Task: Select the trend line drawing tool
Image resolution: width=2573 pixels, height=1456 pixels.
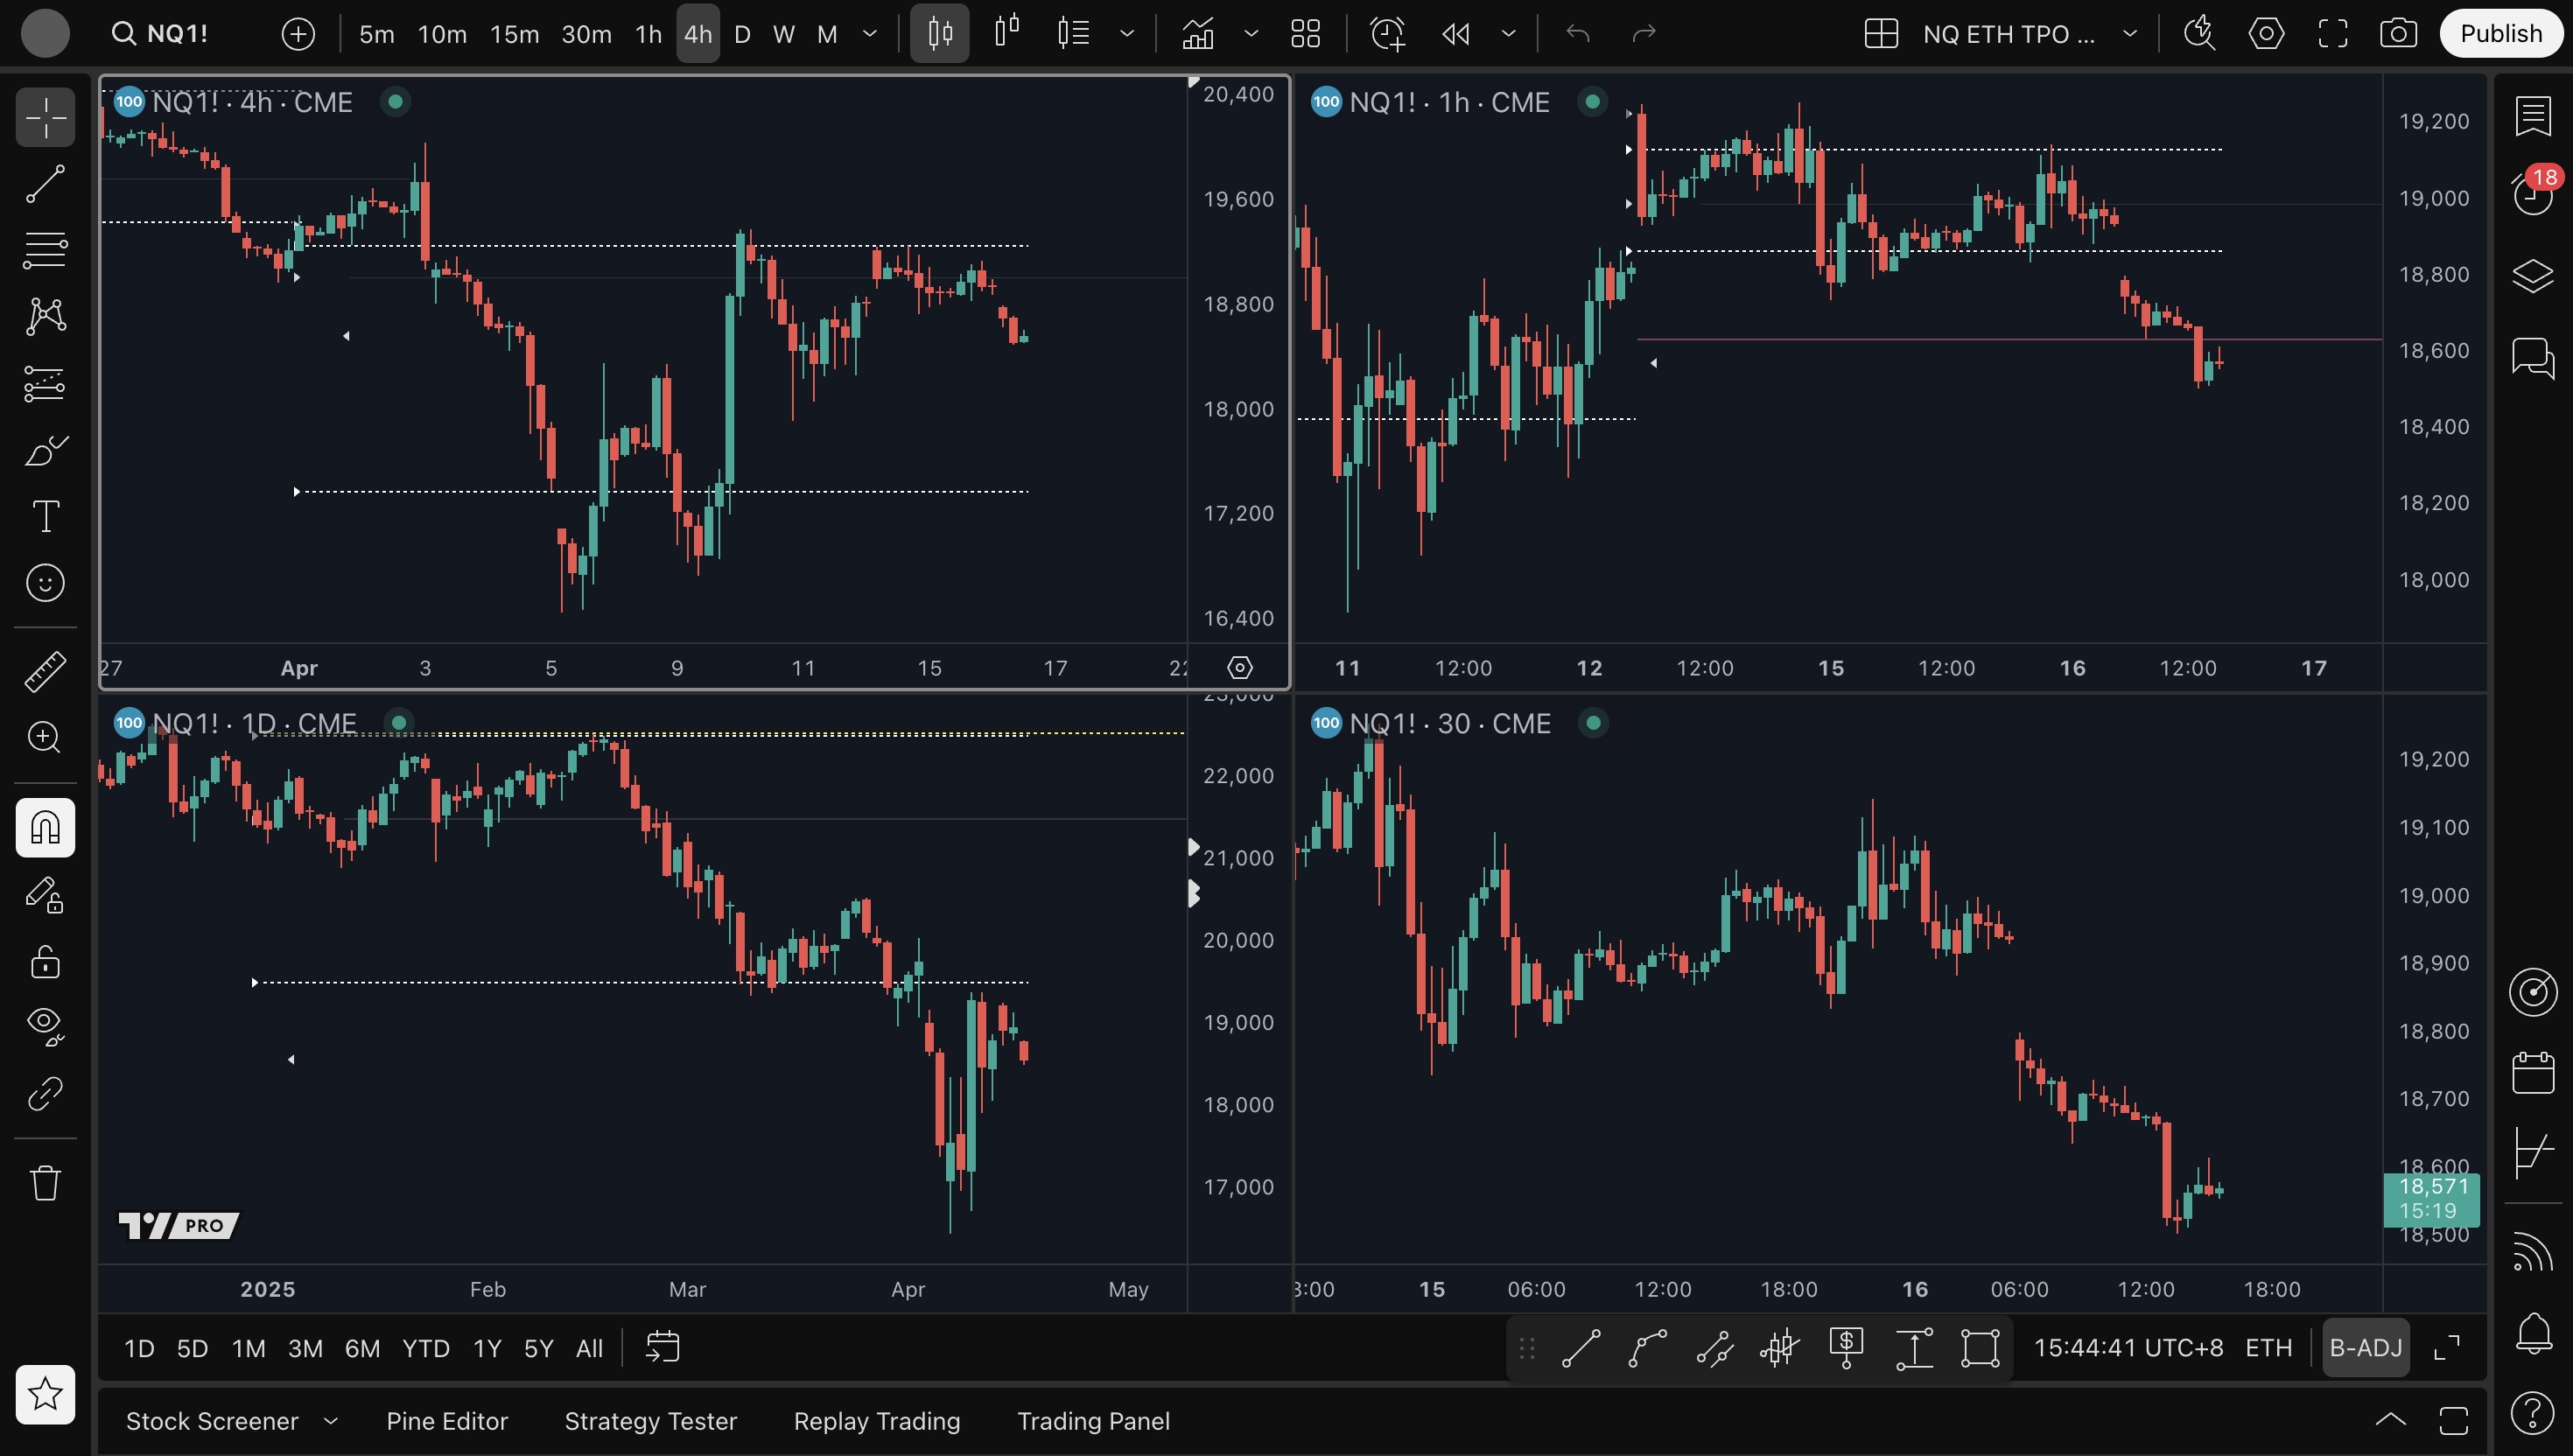Action: tap(45, 184)
